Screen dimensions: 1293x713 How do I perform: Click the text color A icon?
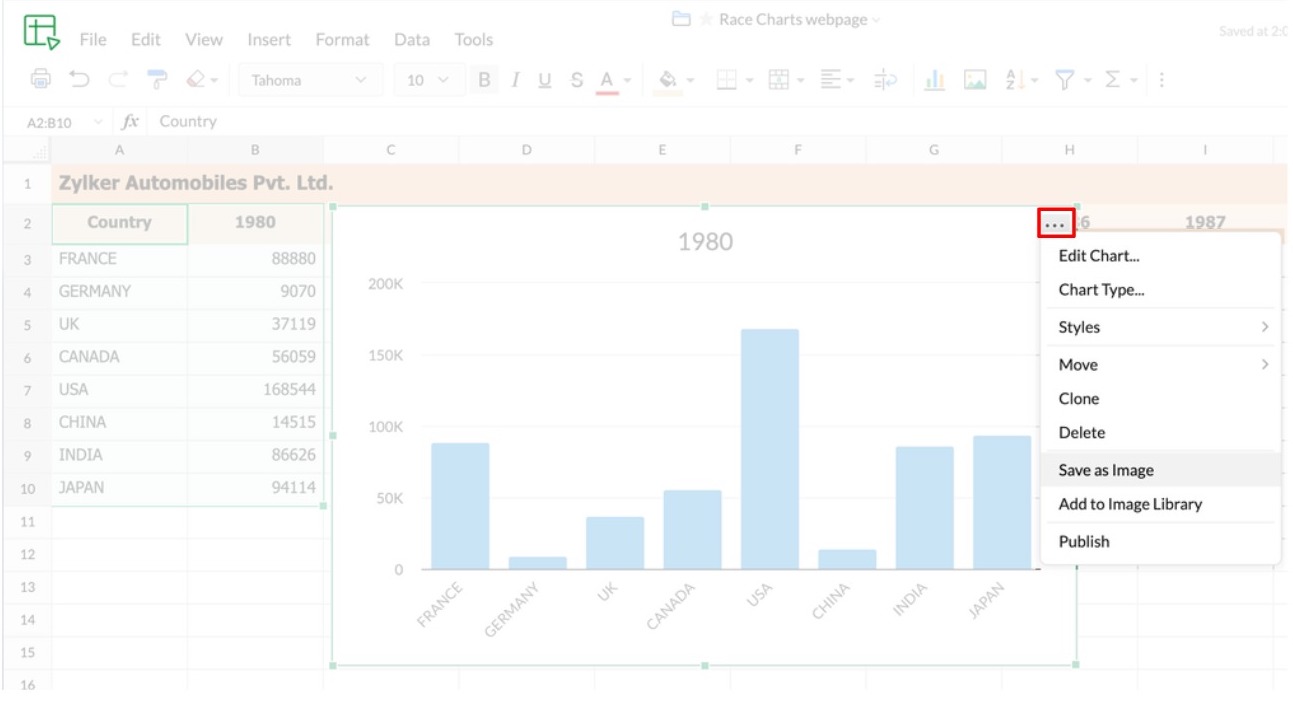(x=608, y=80)
